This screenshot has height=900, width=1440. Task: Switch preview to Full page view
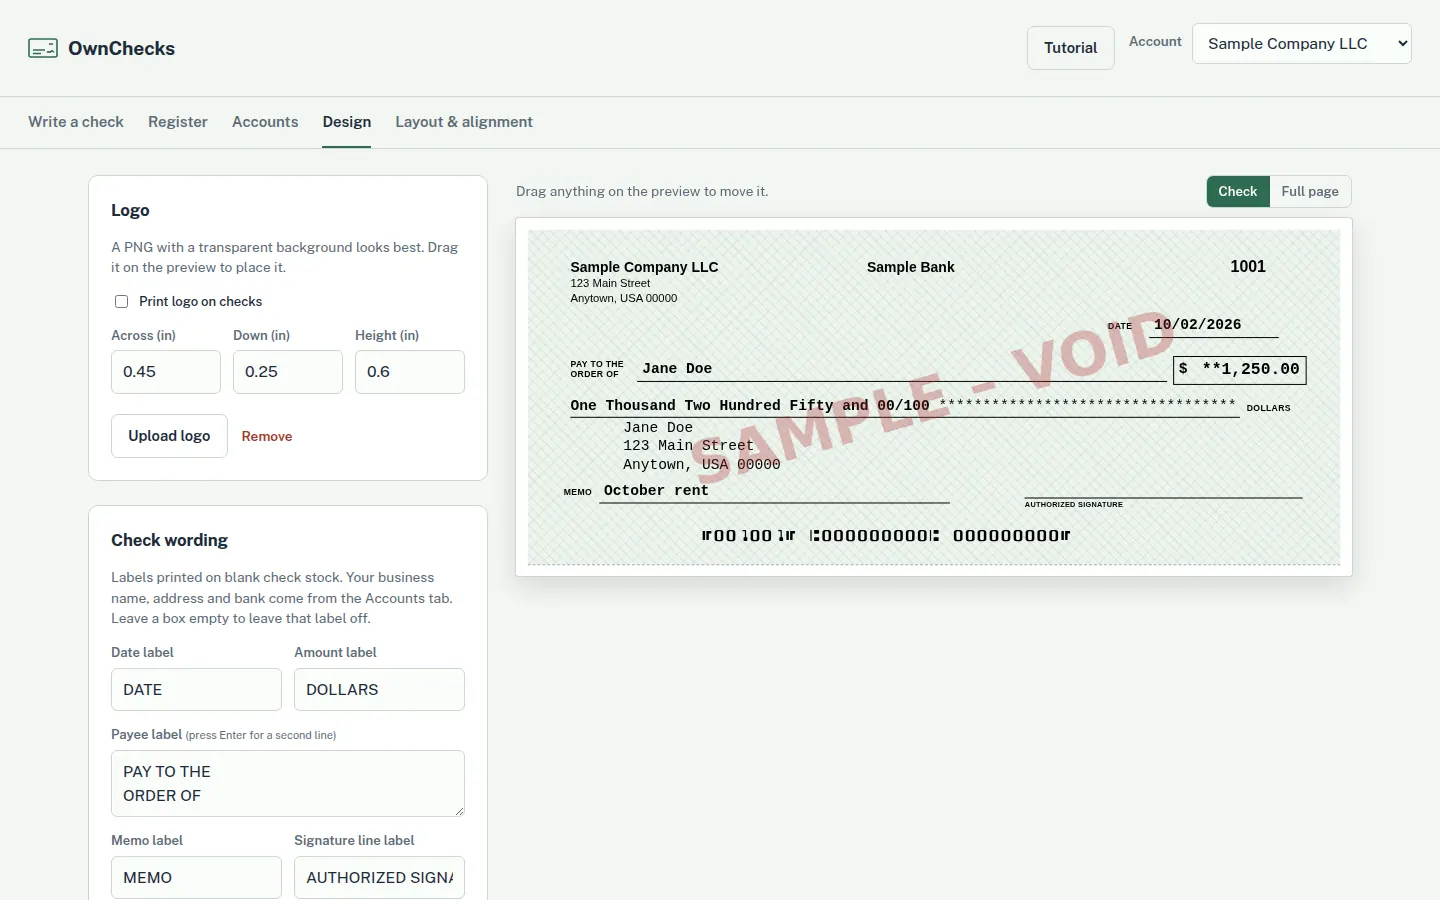click(1310, 191)
